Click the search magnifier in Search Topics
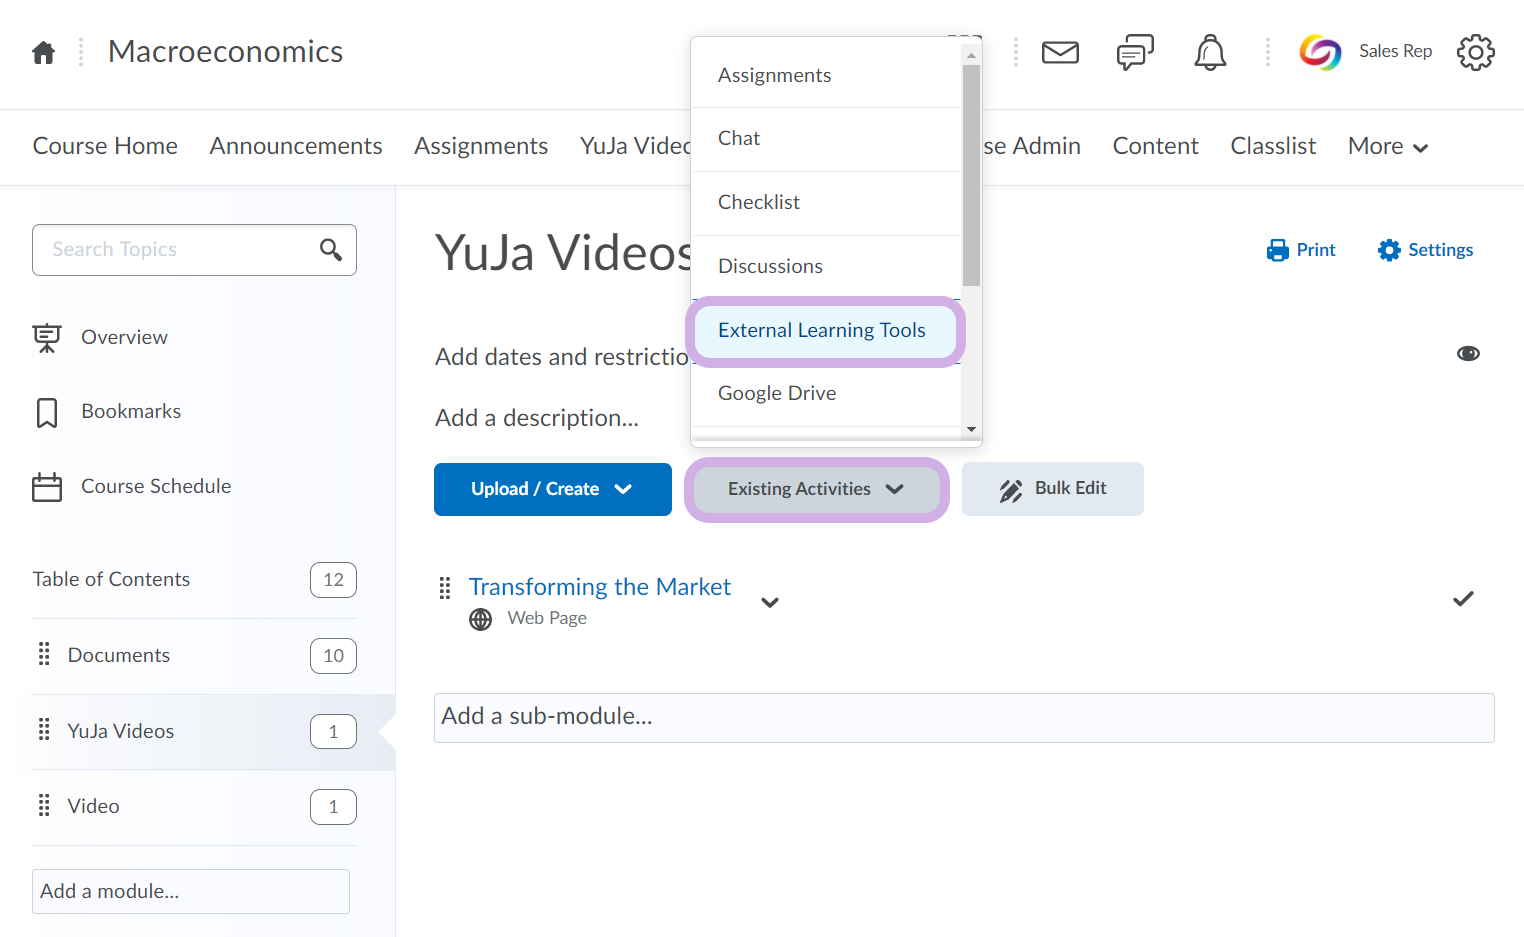This screenshot has height=937, width=1524. tap(331, 250)
